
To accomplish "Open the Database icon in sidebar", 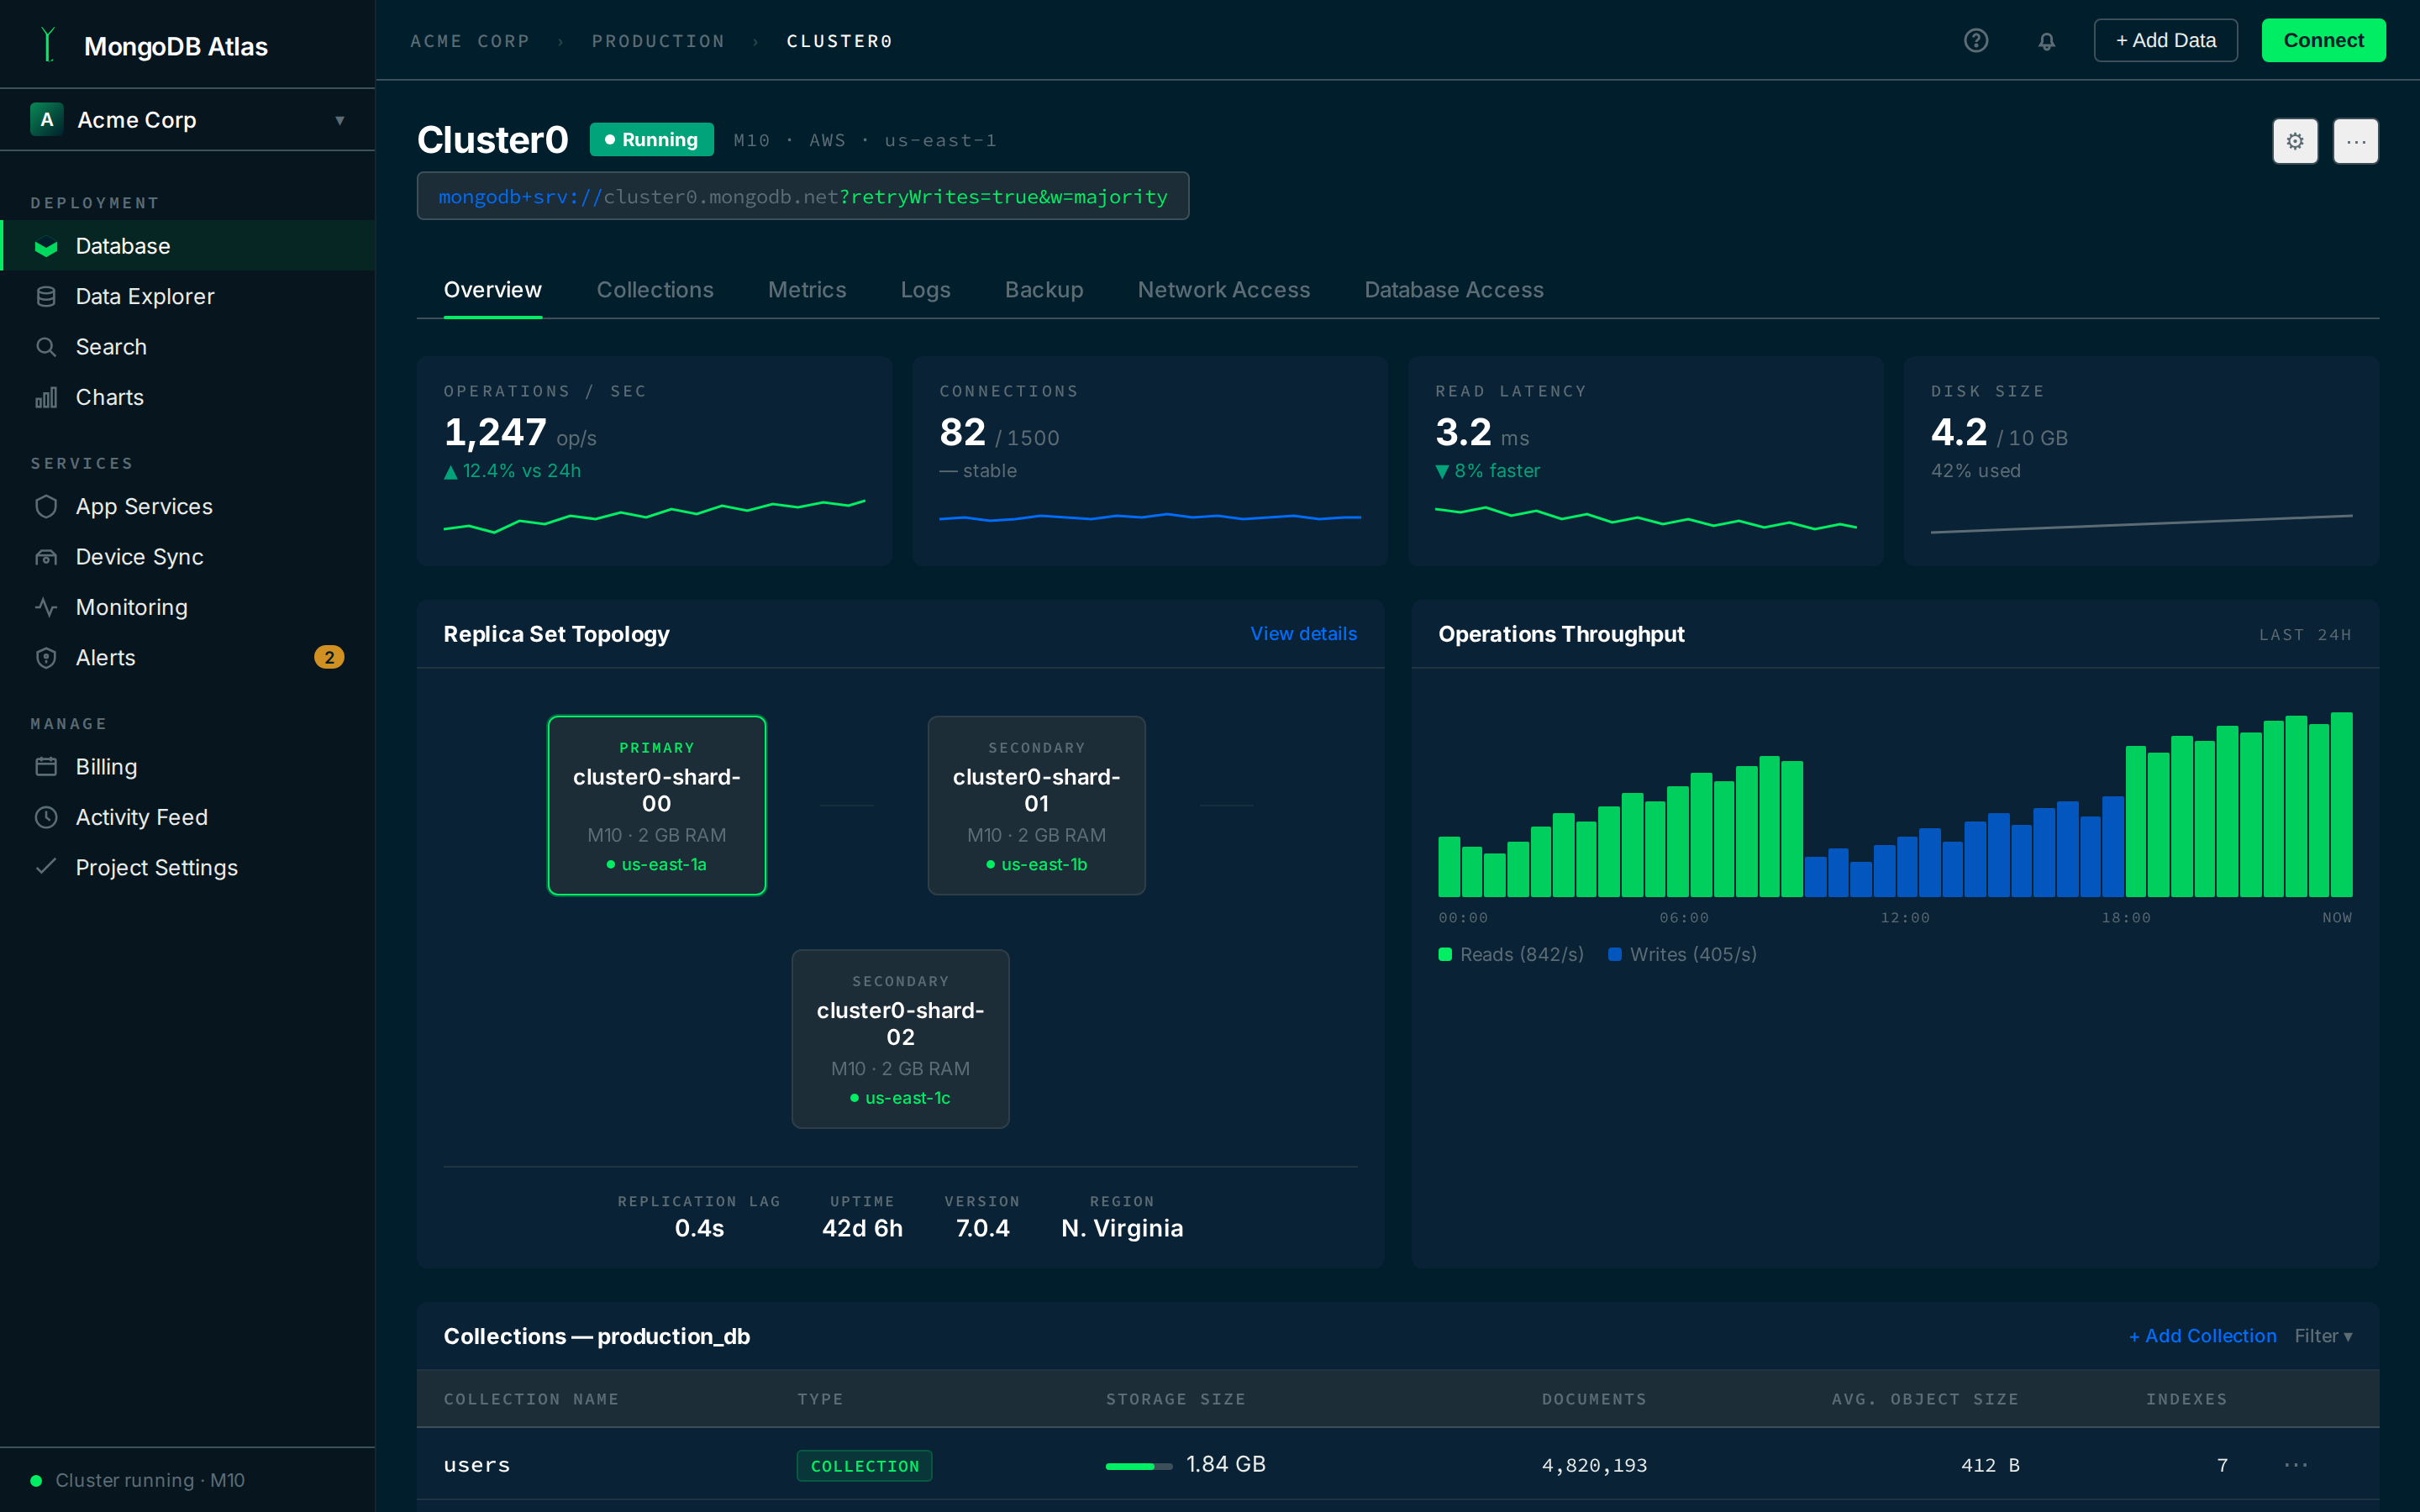I will point(46,246).
